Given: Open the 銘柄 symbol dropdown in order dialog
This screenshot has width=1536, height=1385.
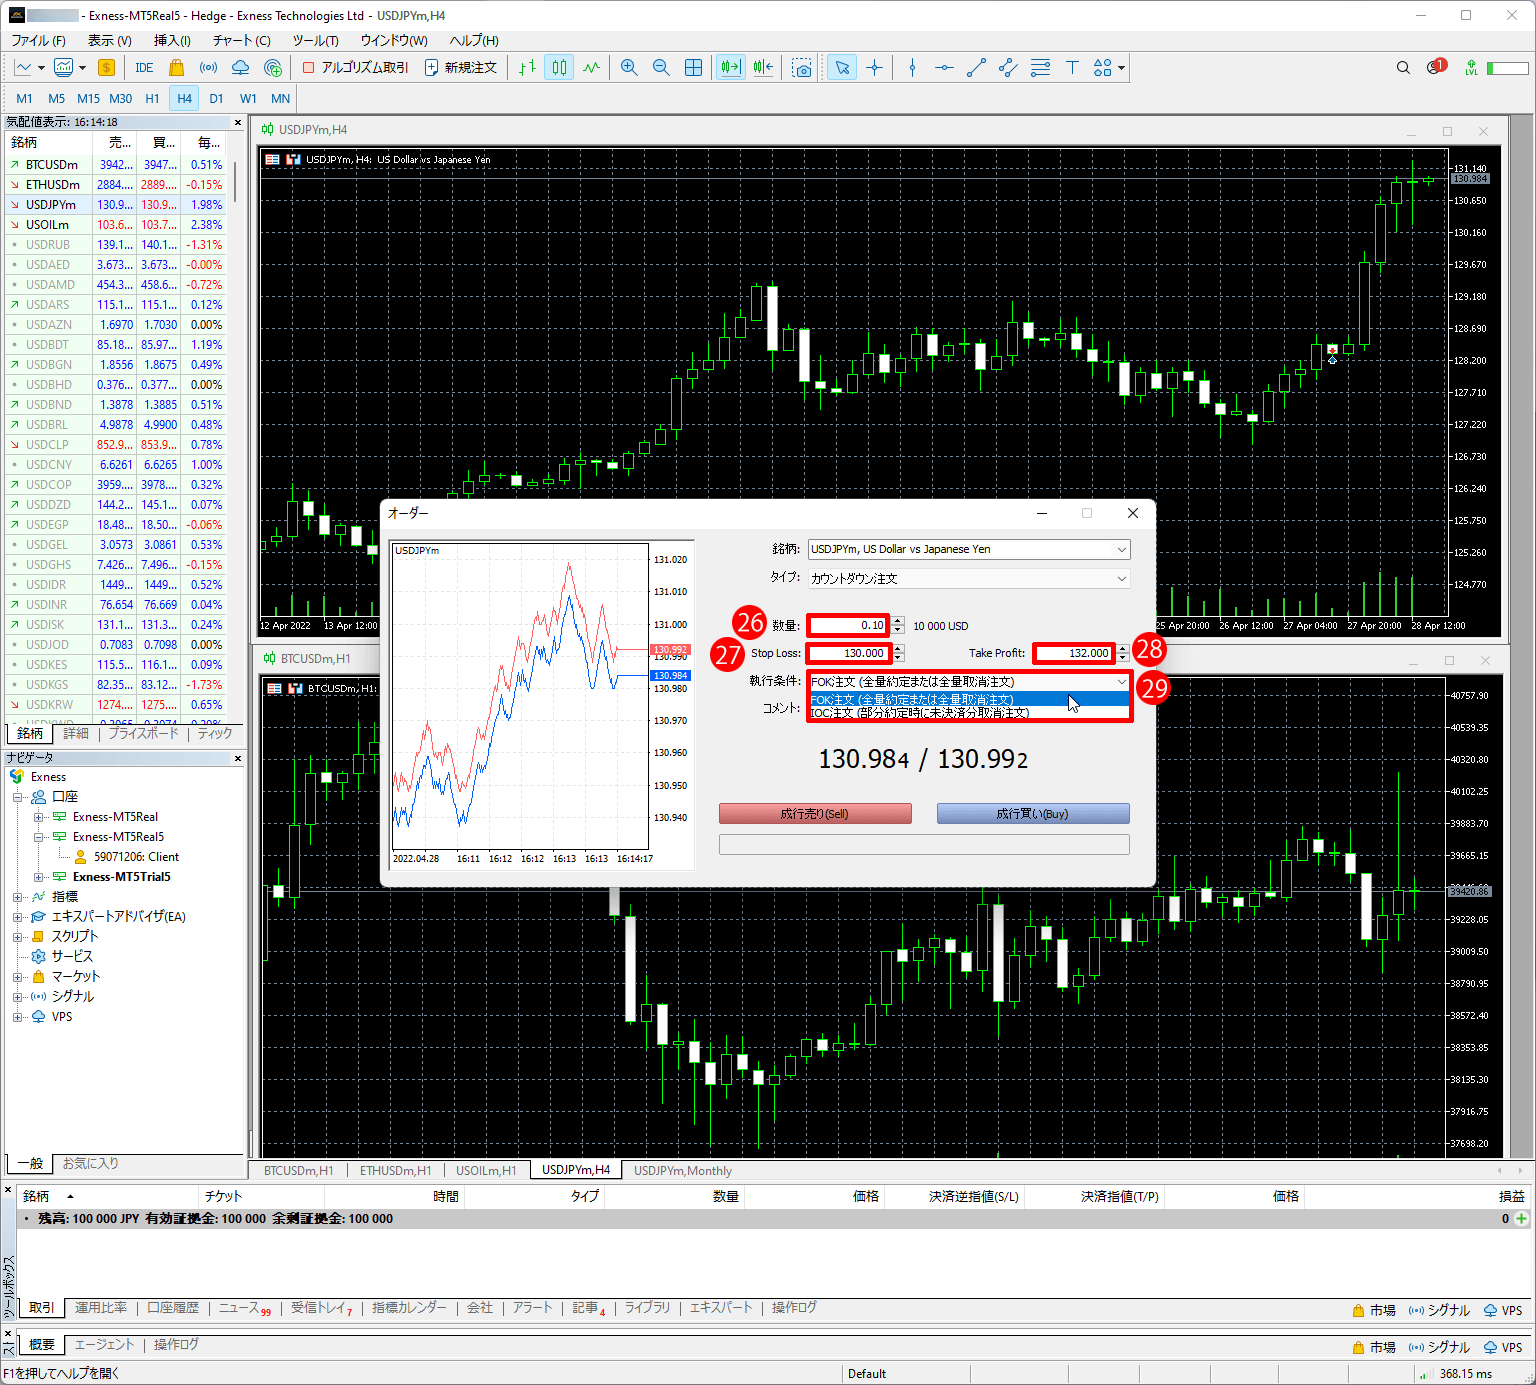Looking at the screenshot, I should click(968, 549).
